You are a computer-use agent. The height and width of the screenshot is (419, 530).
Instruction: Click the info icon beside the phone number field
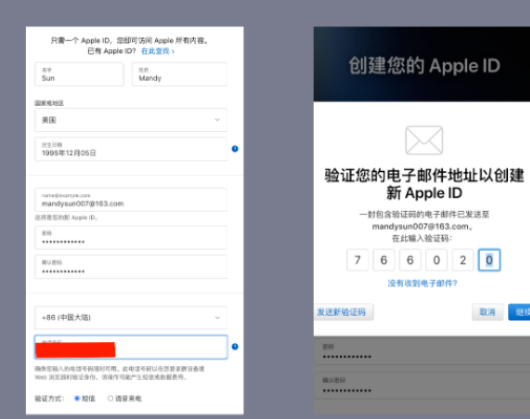[235, 346]
